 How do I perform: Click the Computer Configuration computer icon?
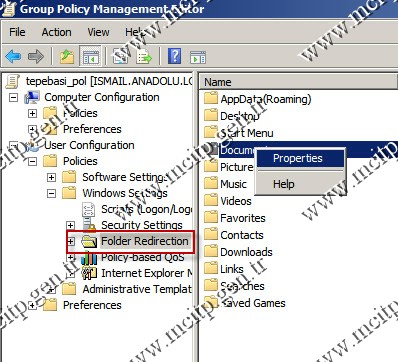[x=32, y=97]
